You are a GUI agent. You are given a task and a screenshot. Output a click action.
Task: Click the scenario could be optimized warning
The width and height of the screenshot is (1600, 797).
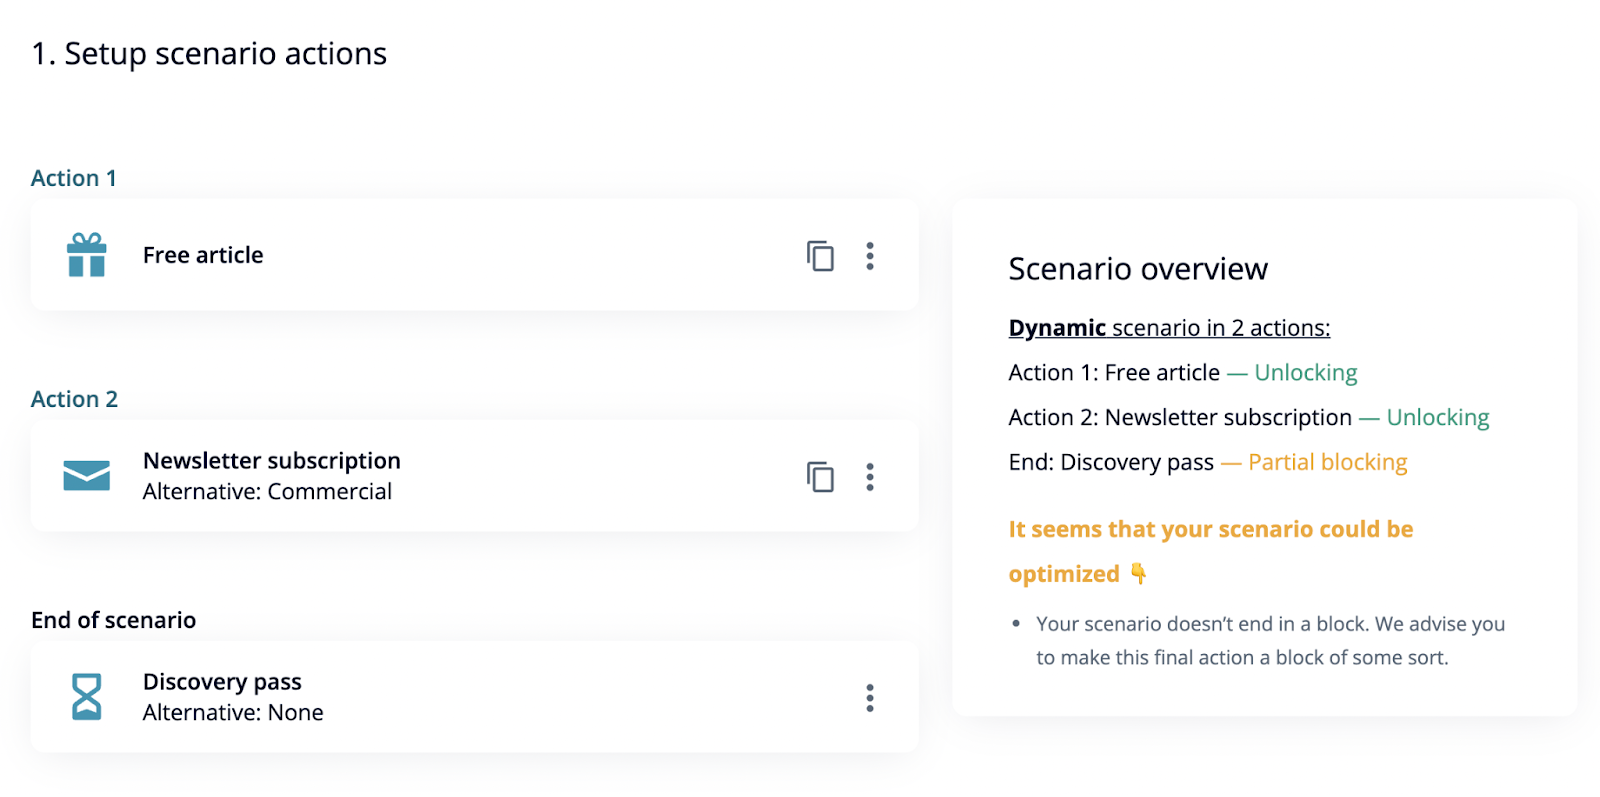tap(1211, 551)
